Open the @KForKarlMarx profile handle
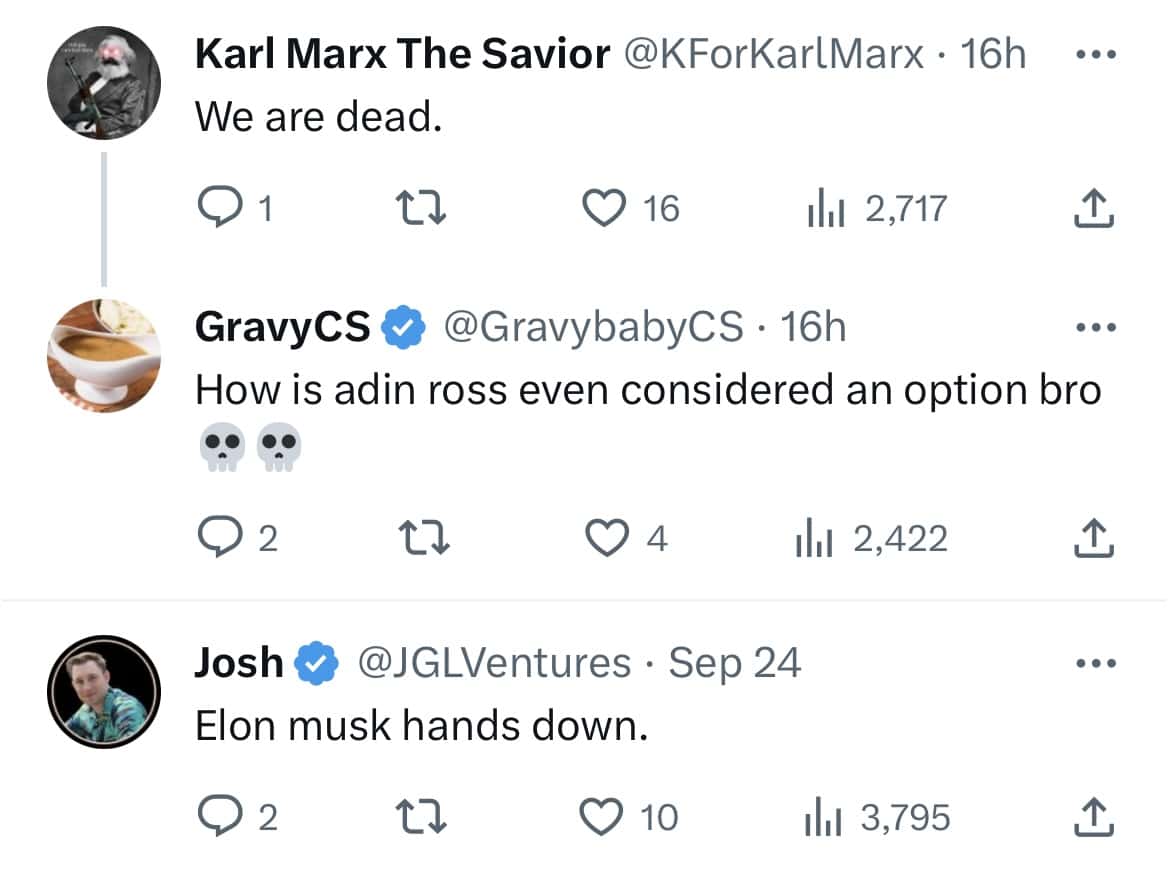Viewport: 1169px width, 869px height. coord(773,54)
